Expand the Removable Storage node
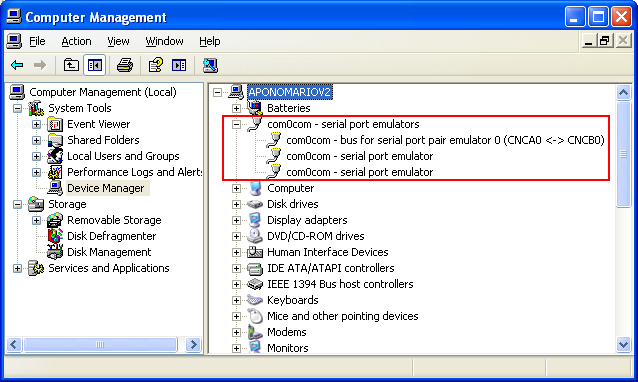 pos(36,220)
